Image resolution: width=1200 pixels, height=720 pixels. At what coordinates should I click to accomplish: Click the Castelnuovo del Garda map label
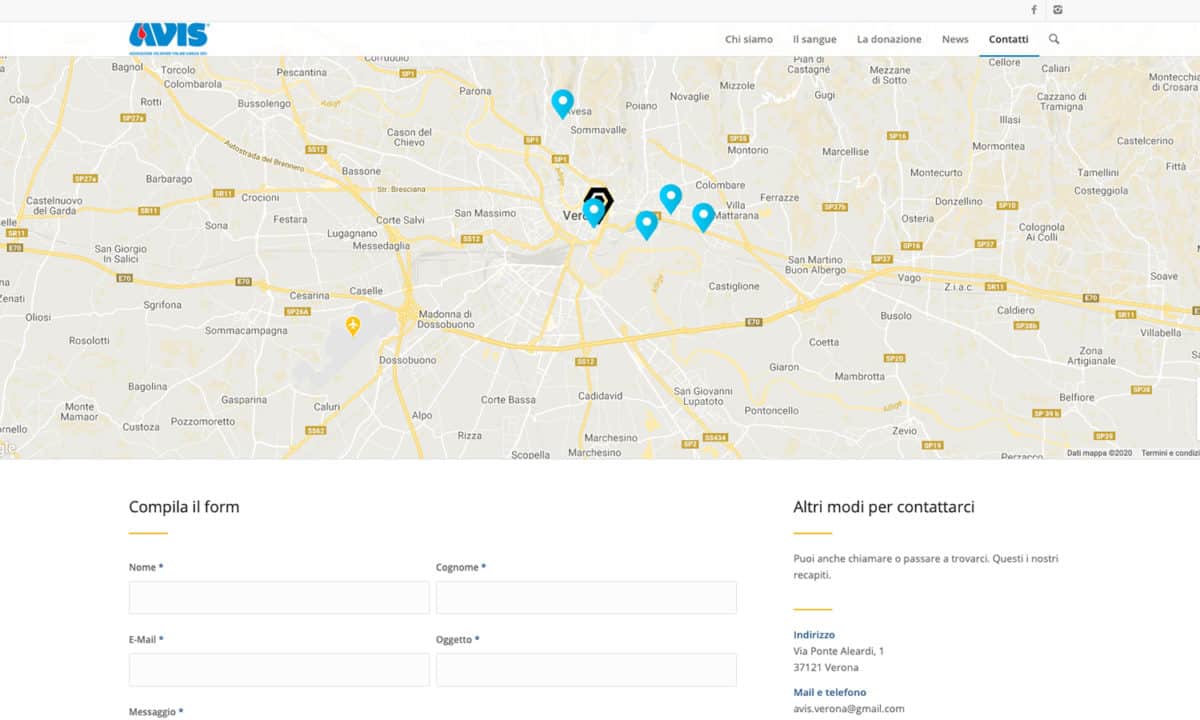pyautogui.click(x=53, y=205)
